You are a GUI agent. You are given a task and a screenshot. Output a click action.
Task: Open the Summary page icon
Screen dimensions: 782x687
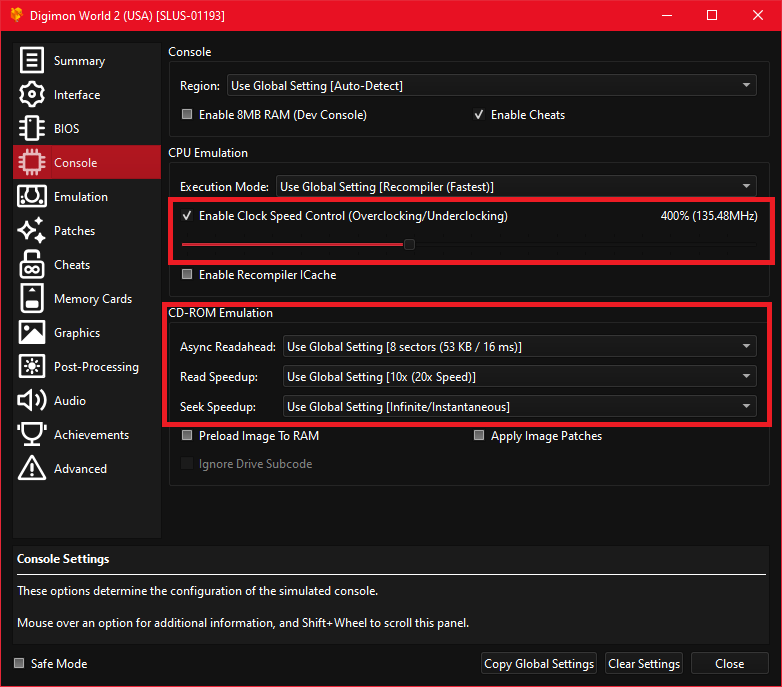[32, 60]
